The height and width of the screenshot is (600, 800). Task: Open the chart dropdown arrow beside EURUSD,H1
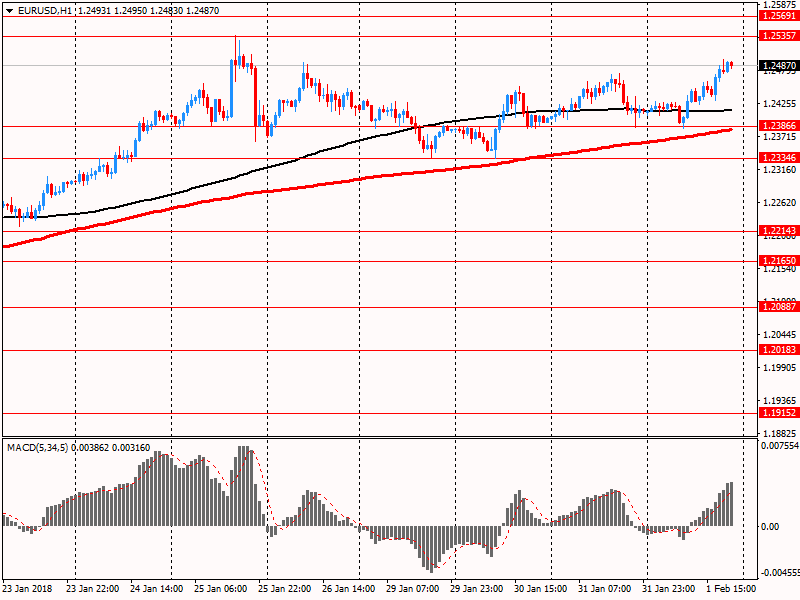click(9, 11)
